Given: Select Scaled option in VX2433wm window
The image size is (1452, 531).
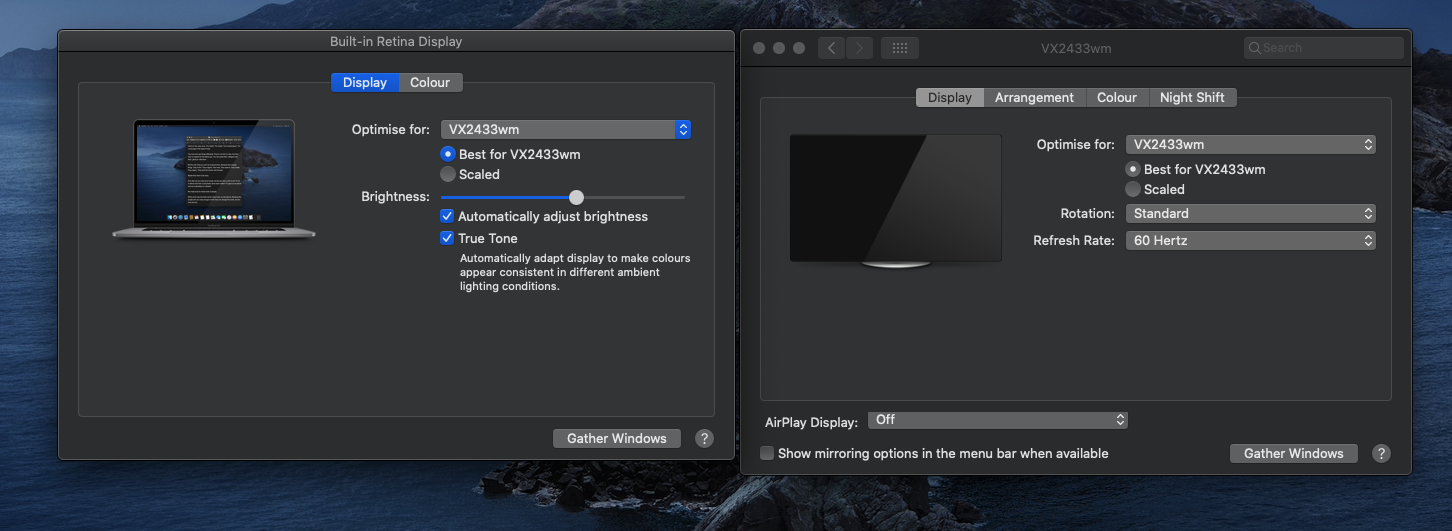Looking at the screenshot, I should [x=1133, y=189].
